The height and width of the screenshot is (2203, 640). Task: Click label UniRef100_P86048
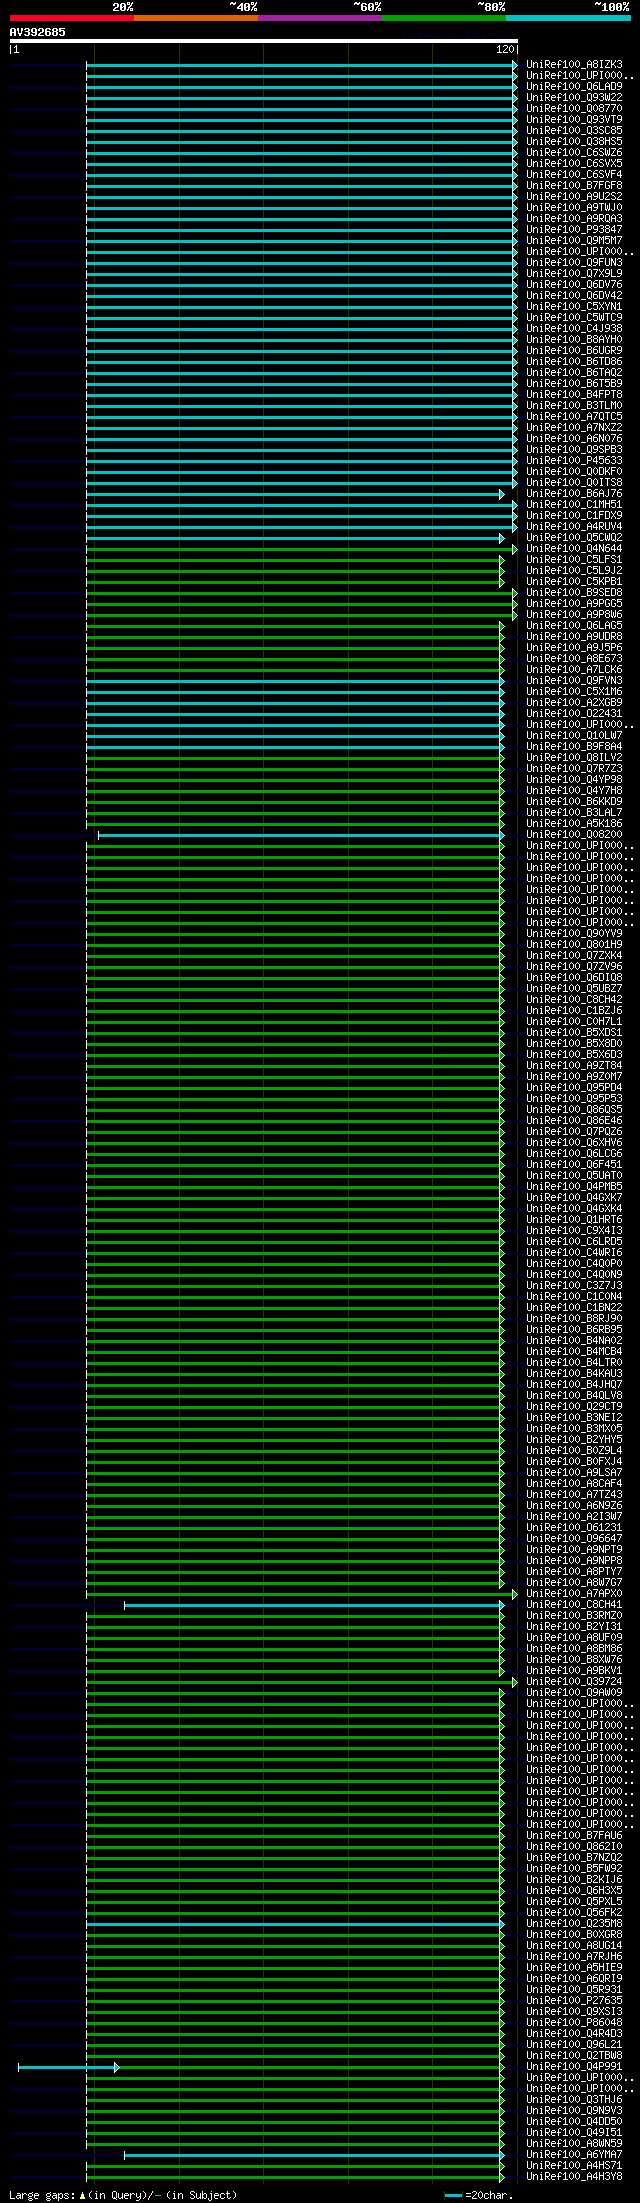pos(574,2023)
